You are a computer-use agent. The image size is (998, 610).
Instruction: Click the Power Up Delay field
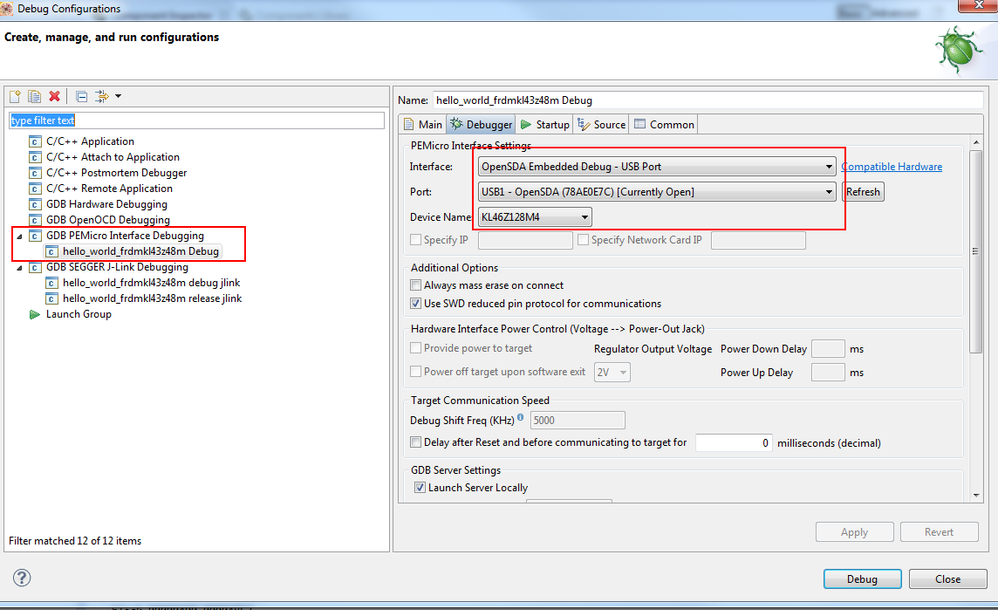pos(828,372)
